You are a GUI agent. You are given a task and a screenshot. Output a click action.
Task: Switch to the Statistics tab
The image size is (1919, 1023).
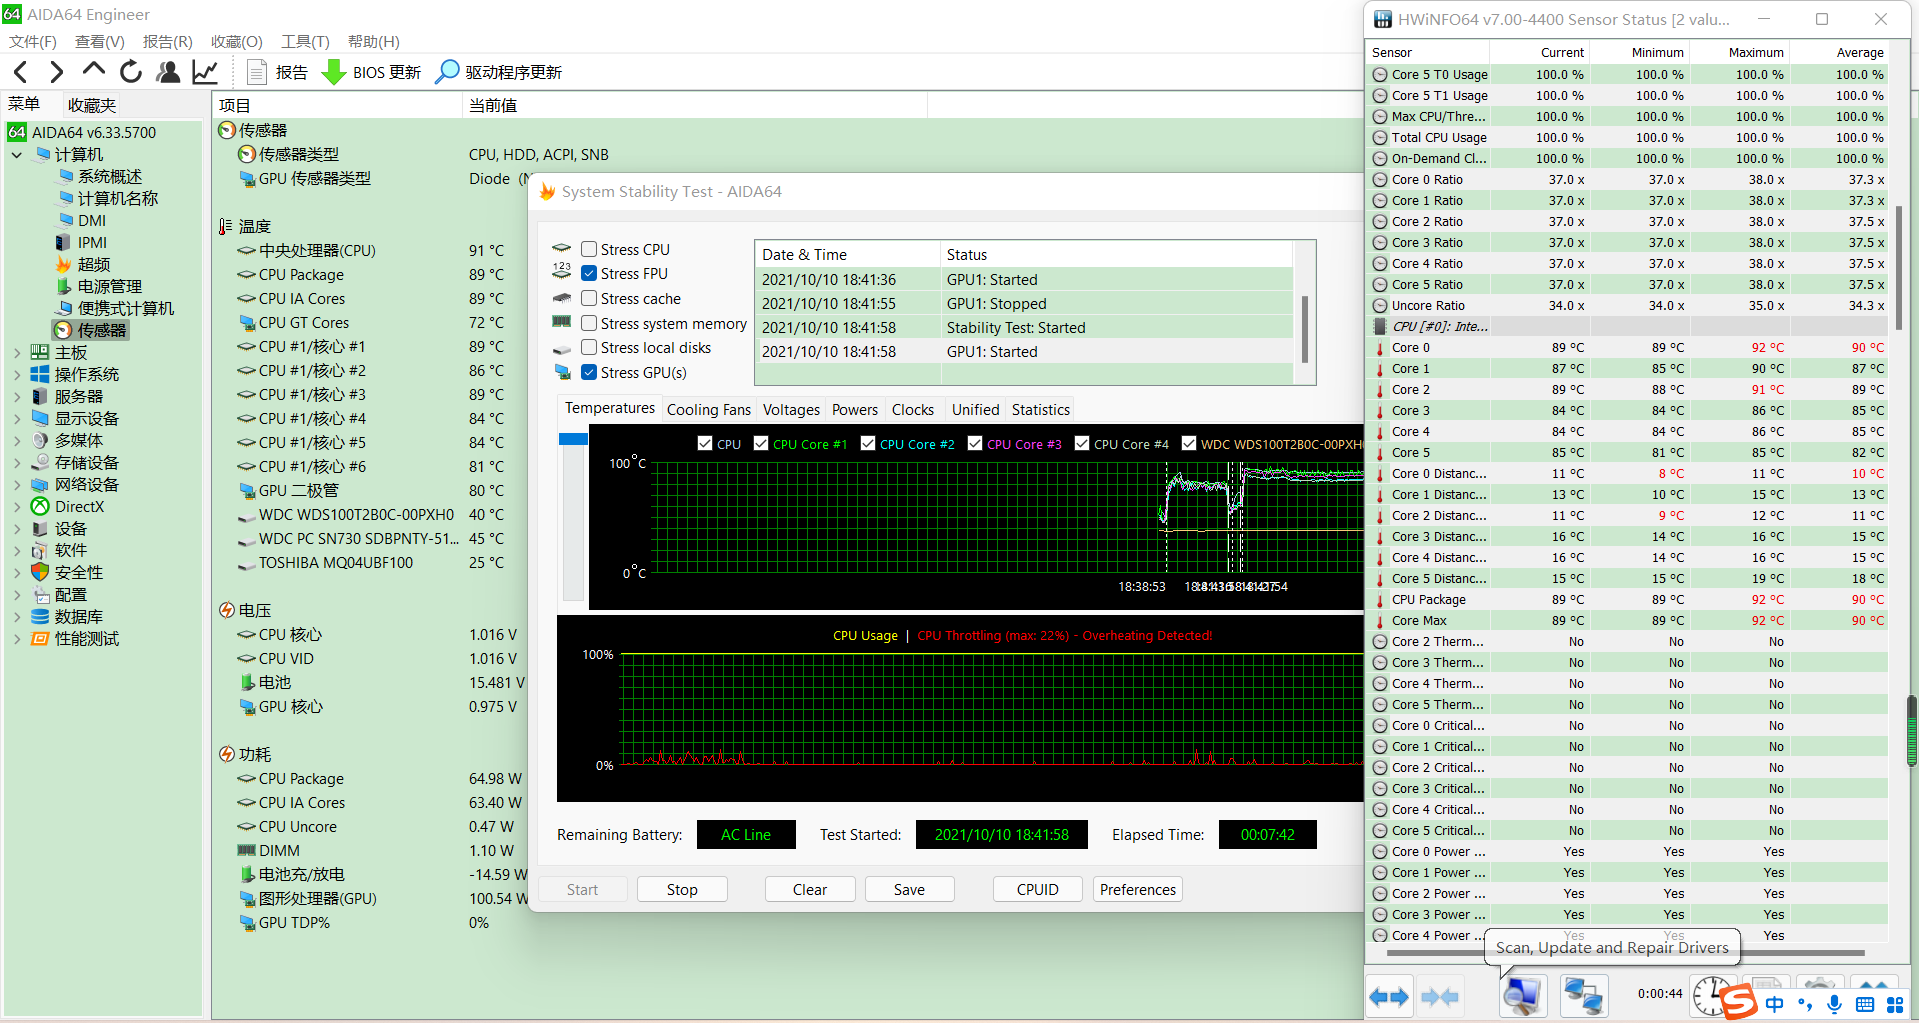coord(1041,410)
